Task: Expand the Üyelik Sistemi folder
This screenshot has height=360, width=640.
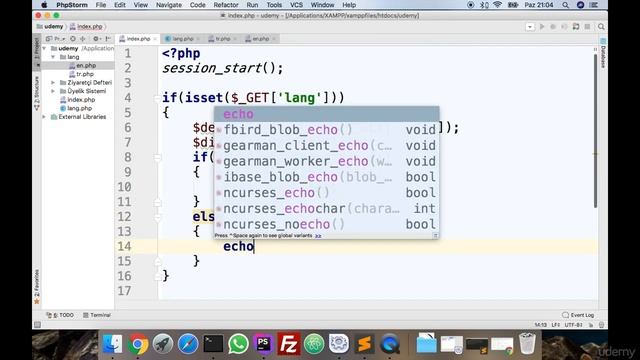Action: (x=53, y=91)
